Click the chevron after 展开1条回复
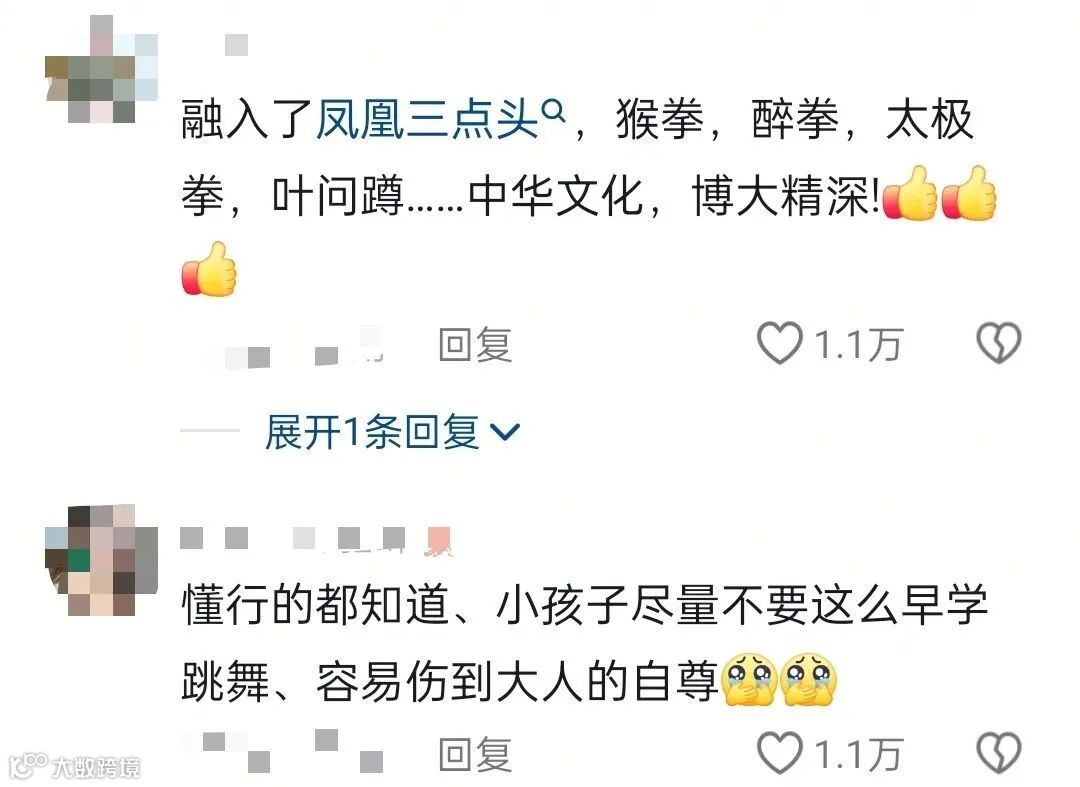The height and width of the screenshot is (787, 1080). 505,432
